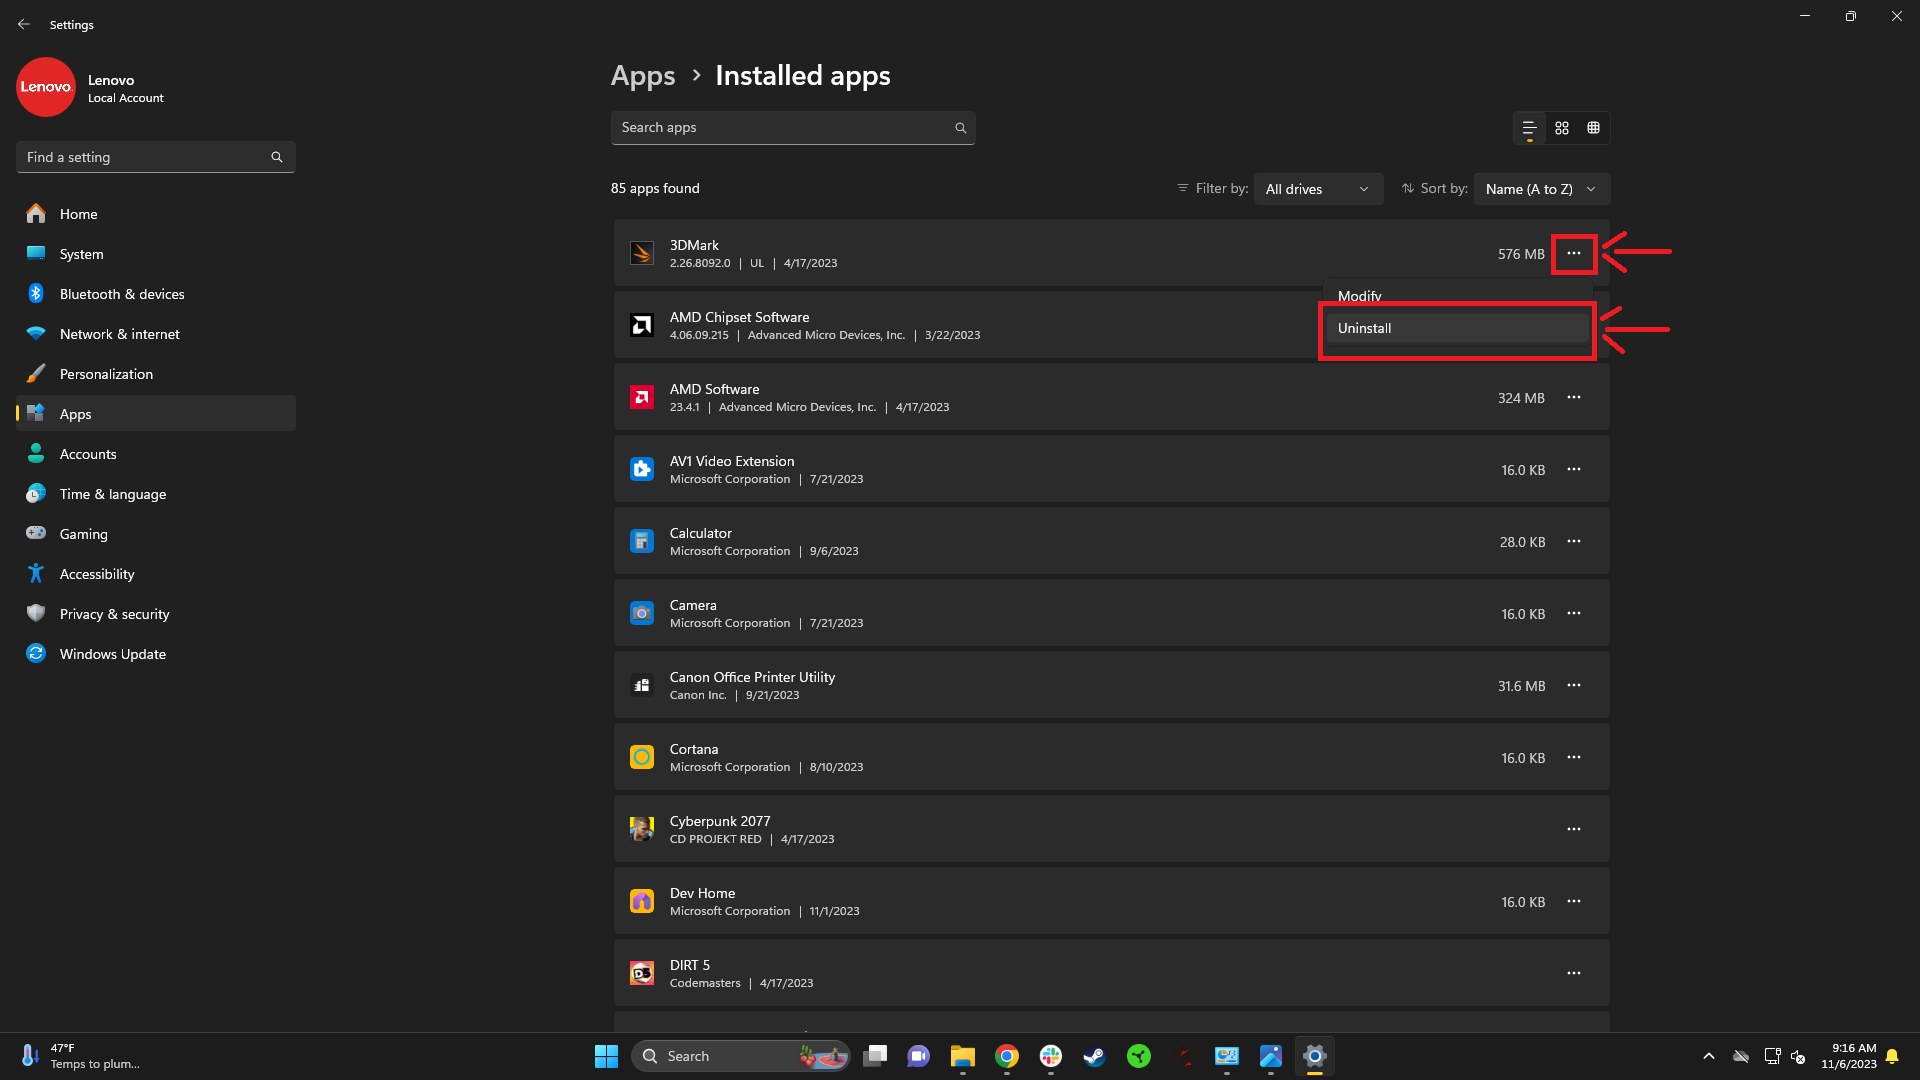Viewport: 1920px width, 1080px height.
Task: Switch to list view layout
Action: coord(1529,128)
